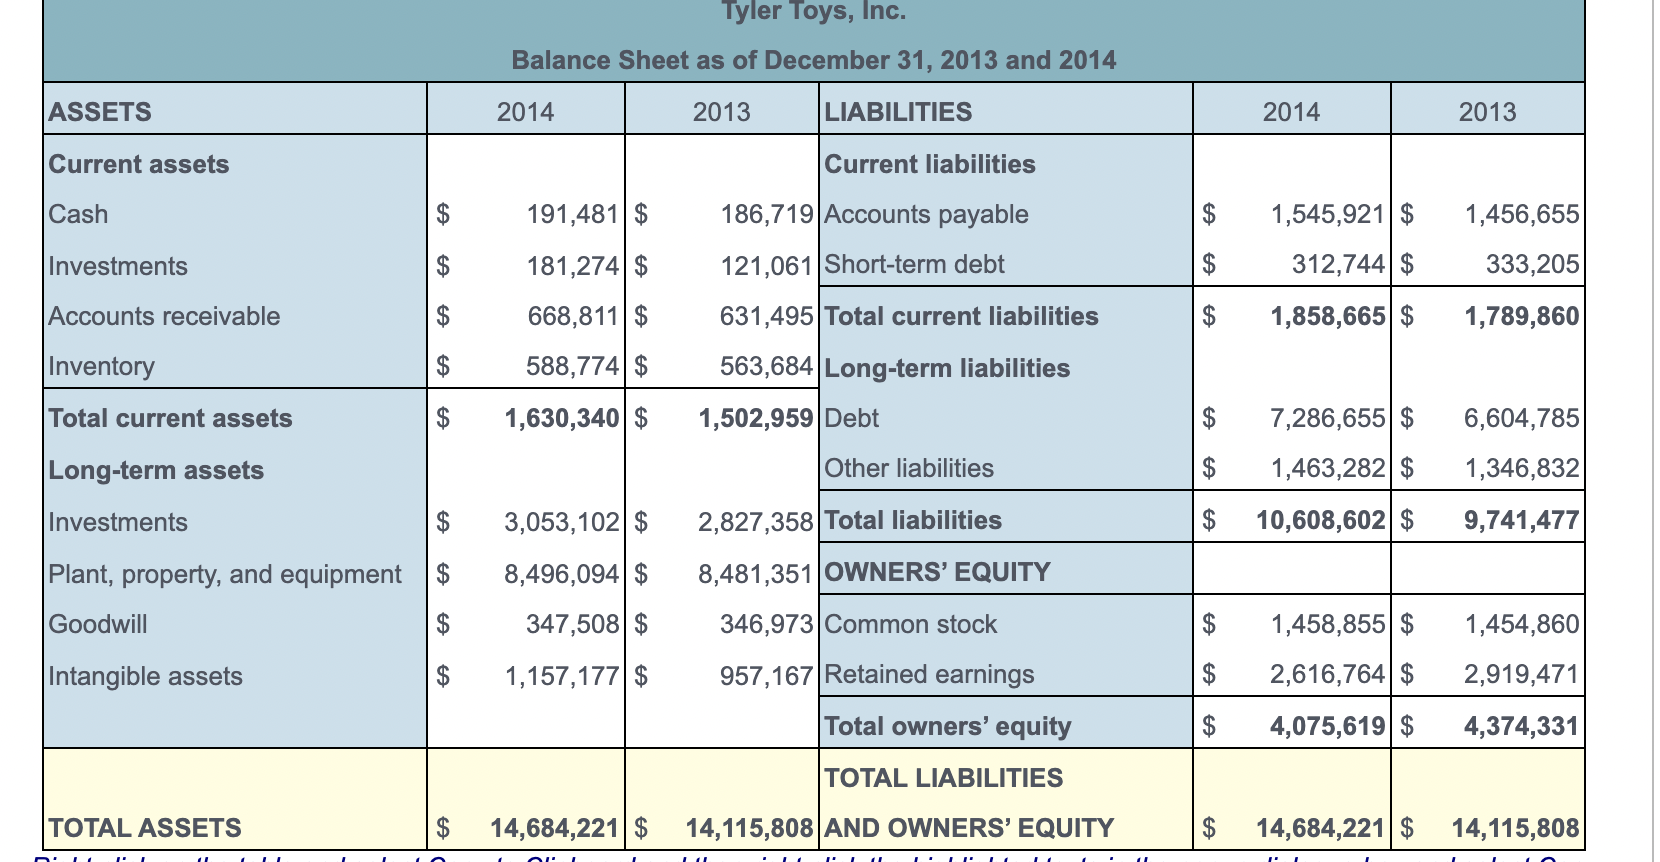Select Retained earnings 2,616,764
This screenshot has height=862, width=1660.
coord(1328,675)
